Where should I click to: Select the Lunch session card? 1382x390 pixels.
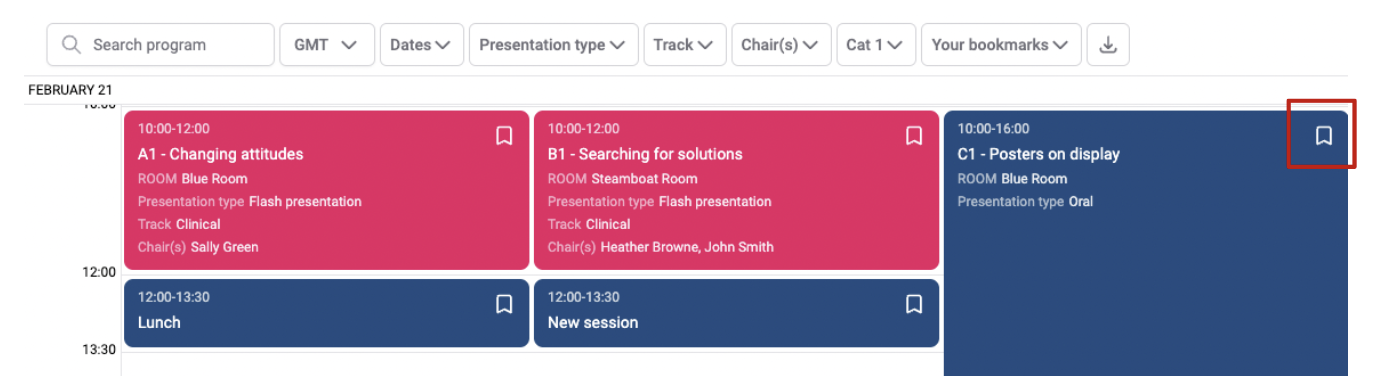[326, 313]
